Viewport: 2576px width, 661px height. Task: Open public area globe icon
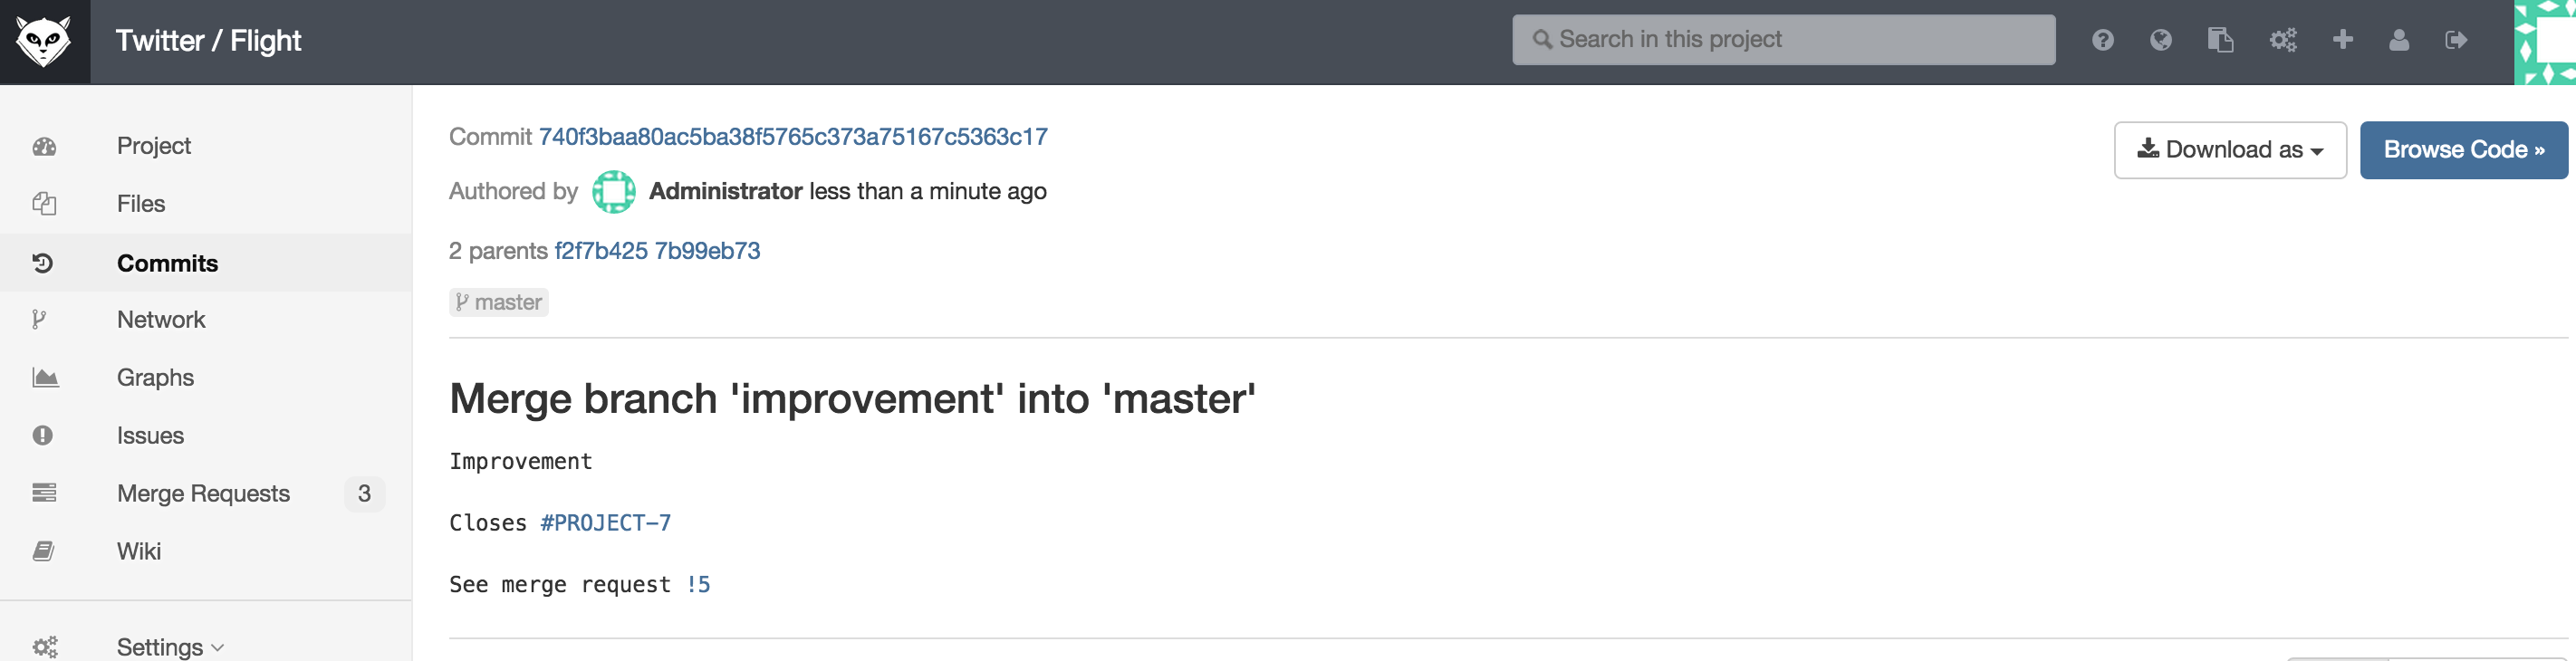pyautogui.click(x=2160, y=40)
